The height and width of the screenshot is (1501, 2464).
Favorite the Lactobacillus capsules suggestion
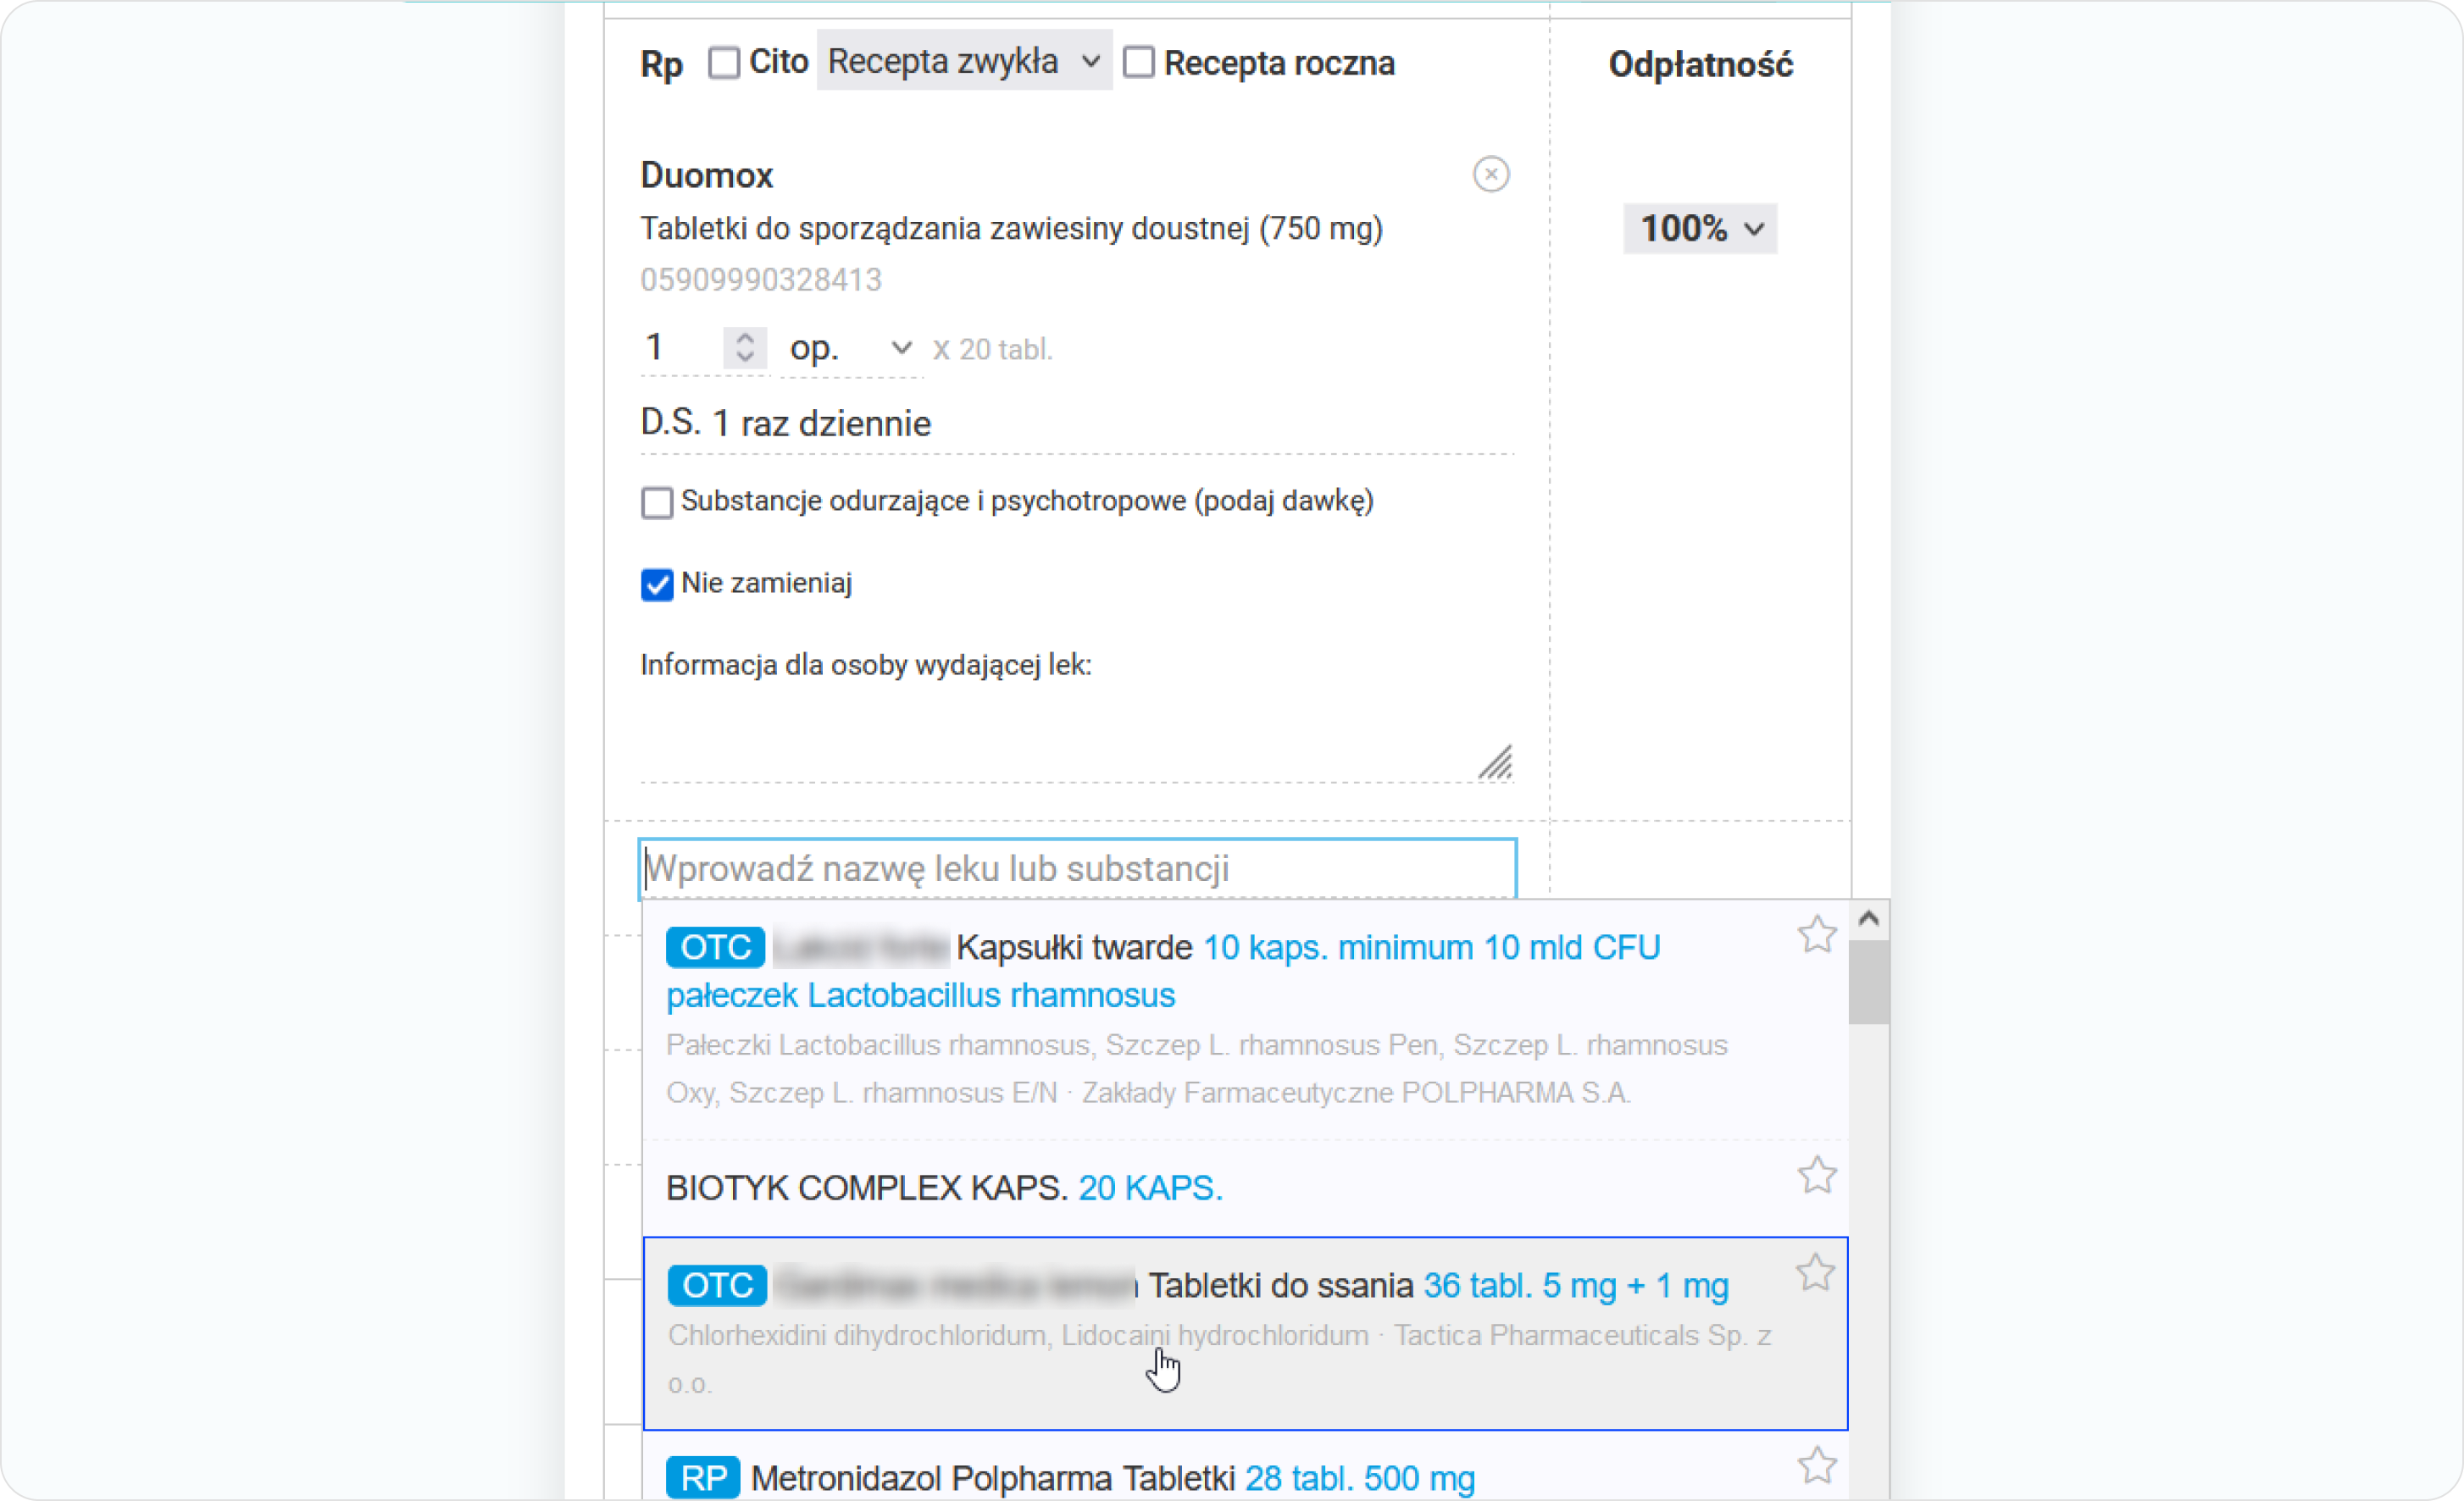pyautogui.click(x=1816, y=935)
